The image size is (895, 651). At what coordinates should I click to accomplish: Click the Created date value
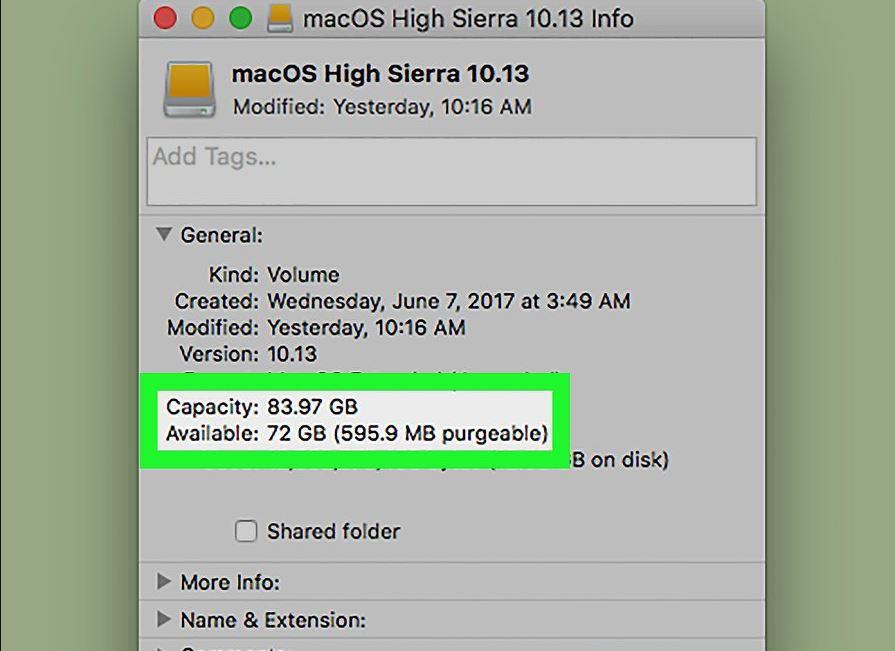[449, 301]
